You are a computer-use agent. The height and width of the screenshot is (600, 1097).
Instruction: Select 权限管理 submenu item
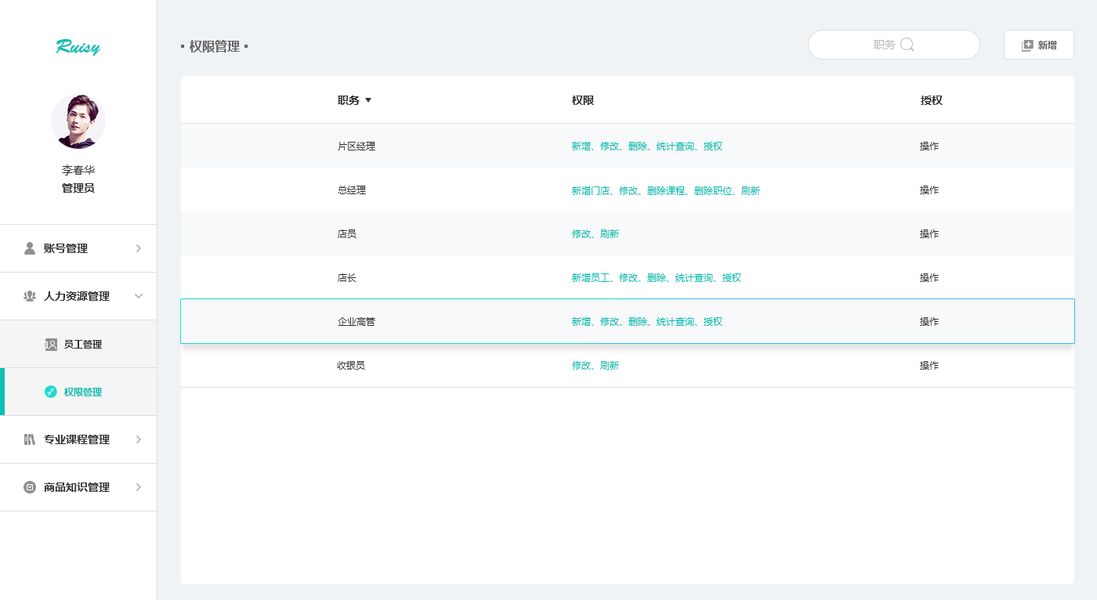(83, 392)
